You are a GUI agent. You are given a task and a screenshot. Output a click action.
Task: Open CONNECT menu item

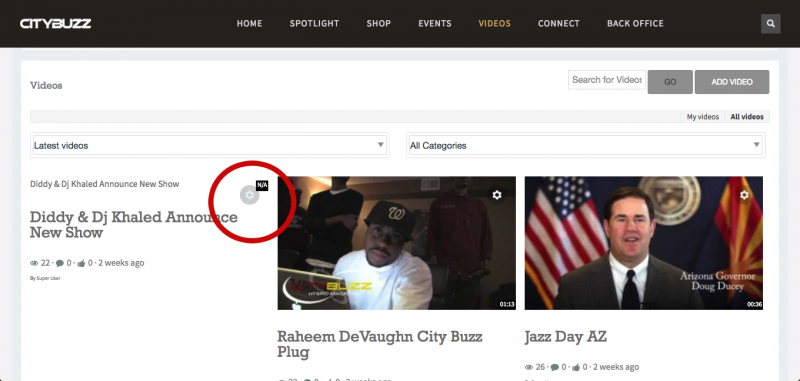(559, 23)
